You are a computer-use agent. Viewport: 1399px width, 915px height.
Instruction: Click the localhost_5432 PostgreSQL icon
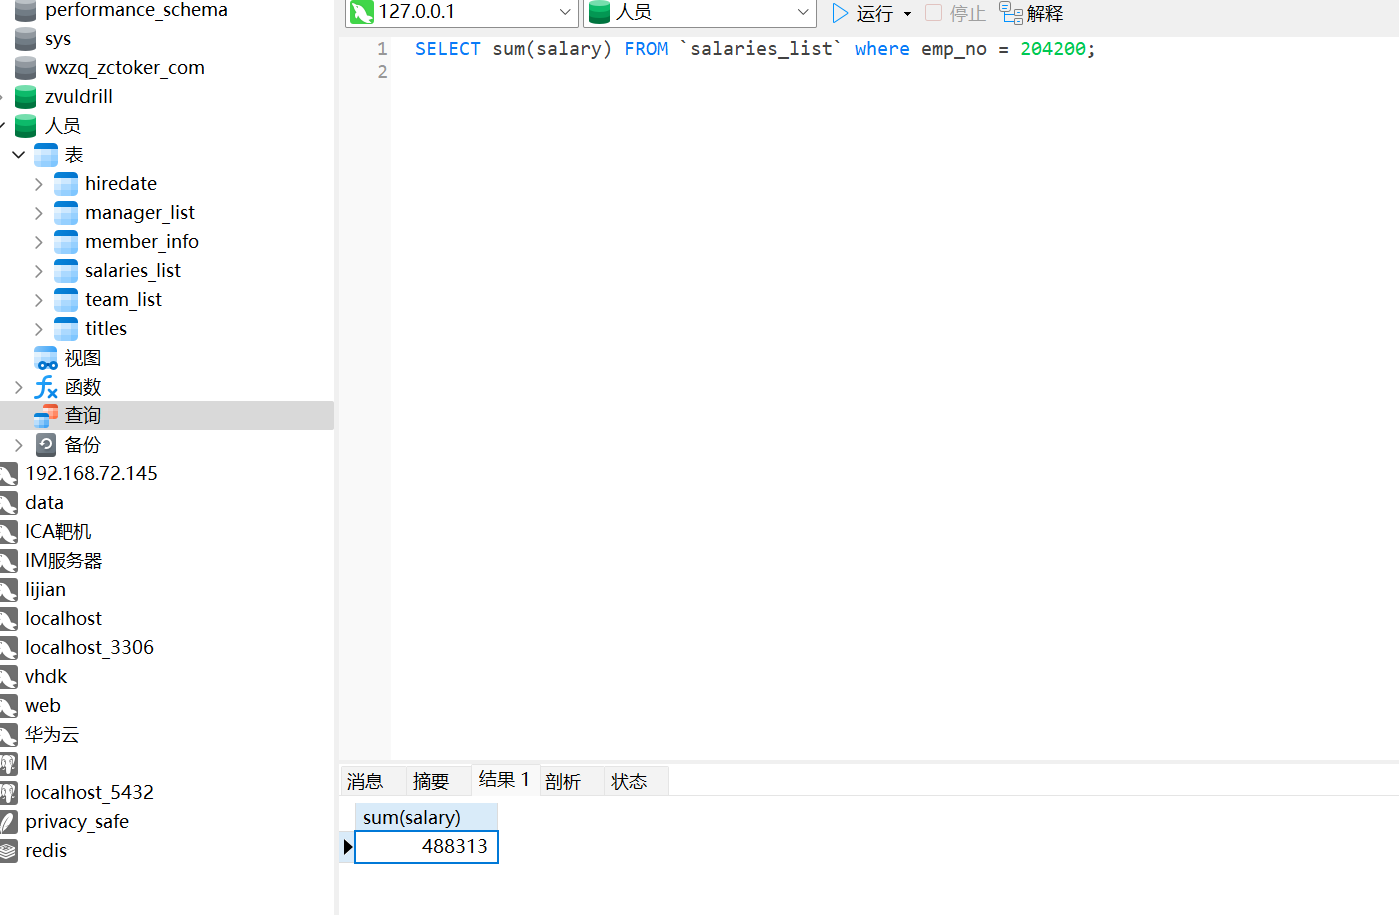click(8, 793)
